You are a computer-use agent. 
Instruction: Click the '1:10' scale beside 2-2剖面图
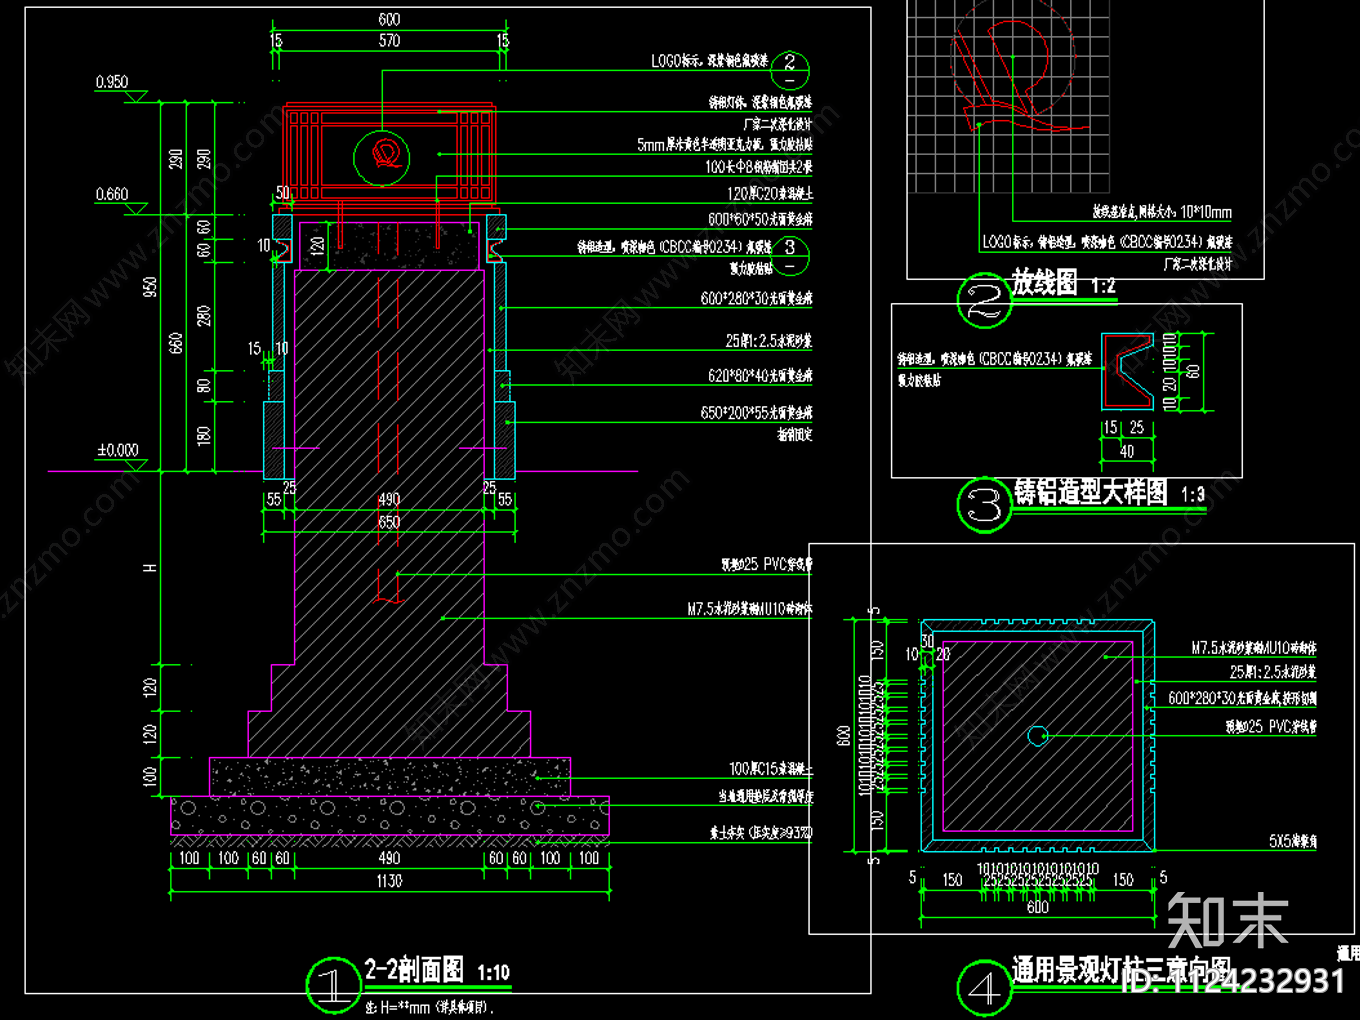tap(493, 973)
